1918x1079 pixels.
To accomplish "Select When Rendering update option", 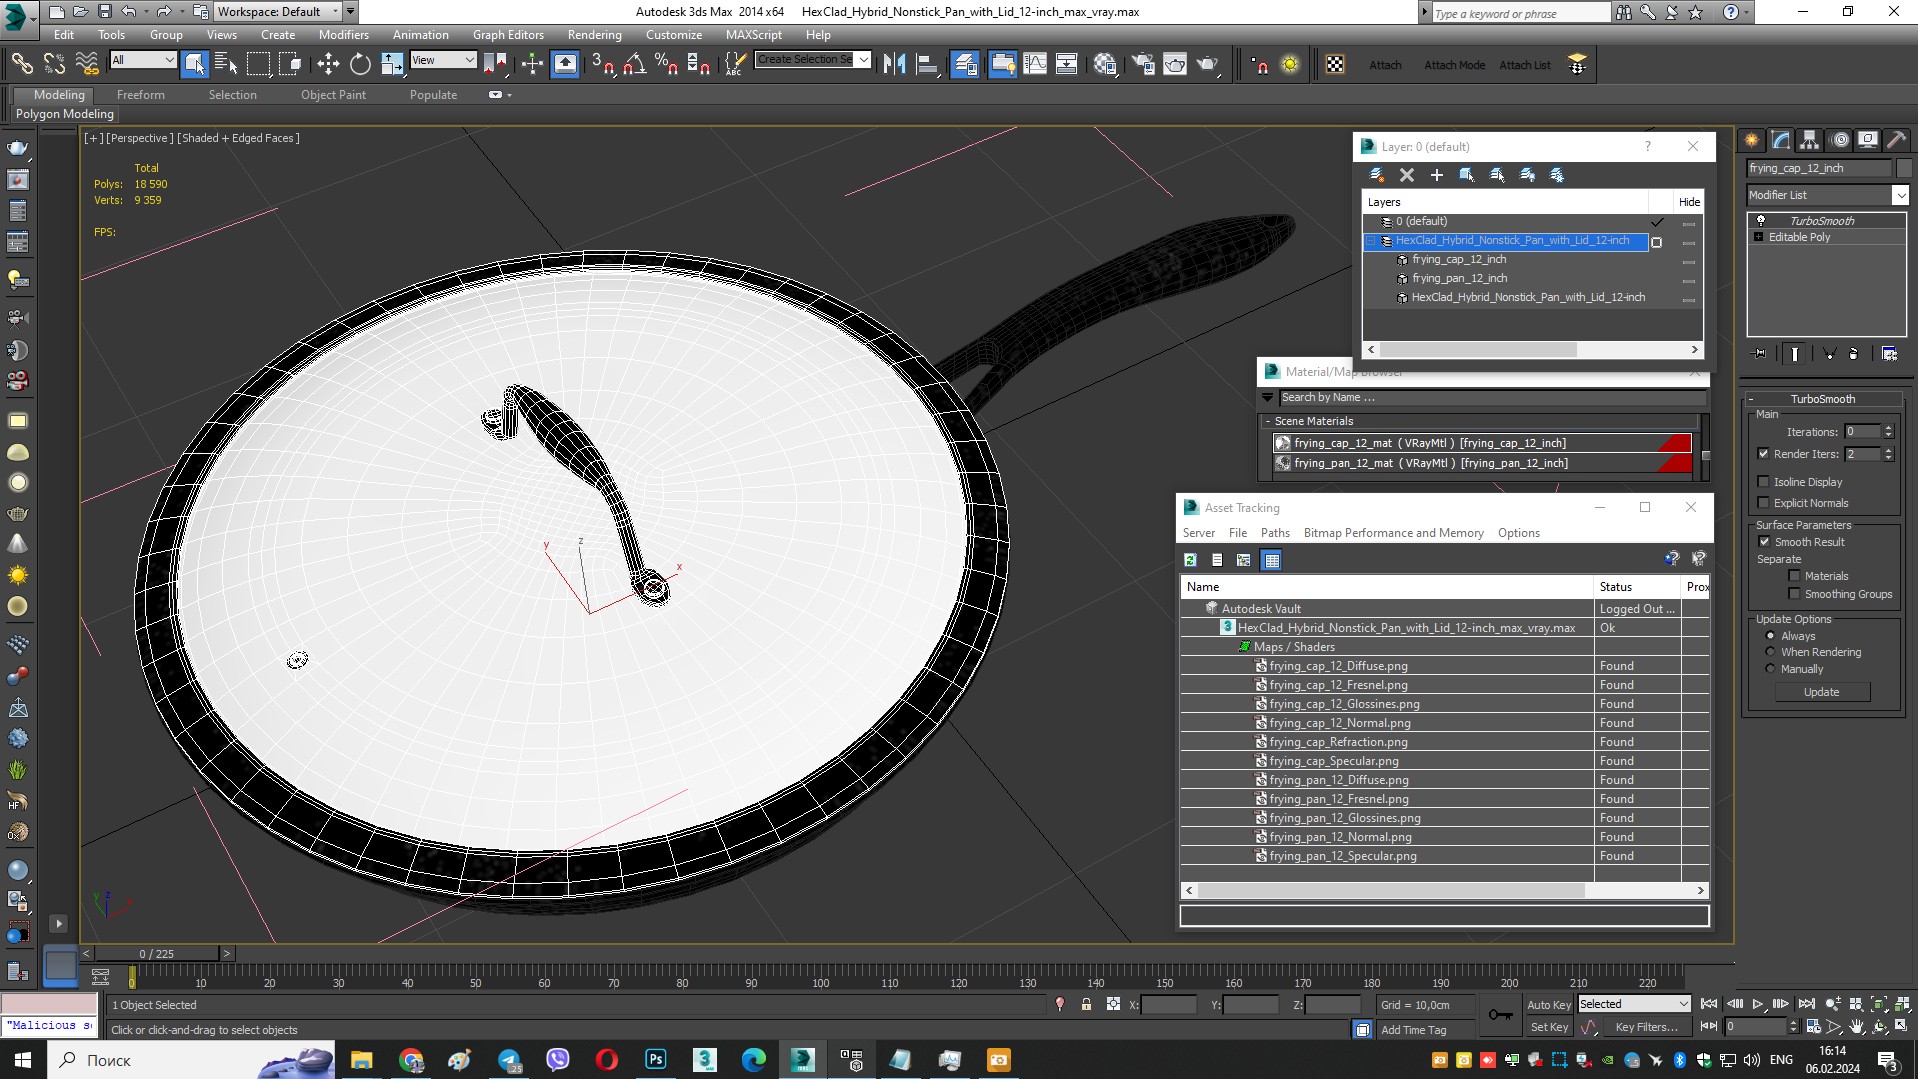I will click(1770, 652).
